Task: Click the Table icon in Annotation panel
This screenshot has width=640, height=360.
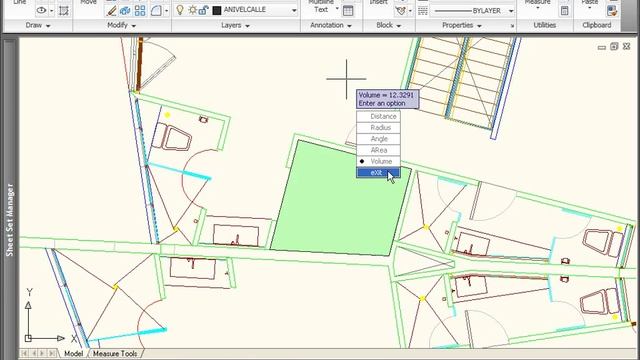Action: pos(348,11)
